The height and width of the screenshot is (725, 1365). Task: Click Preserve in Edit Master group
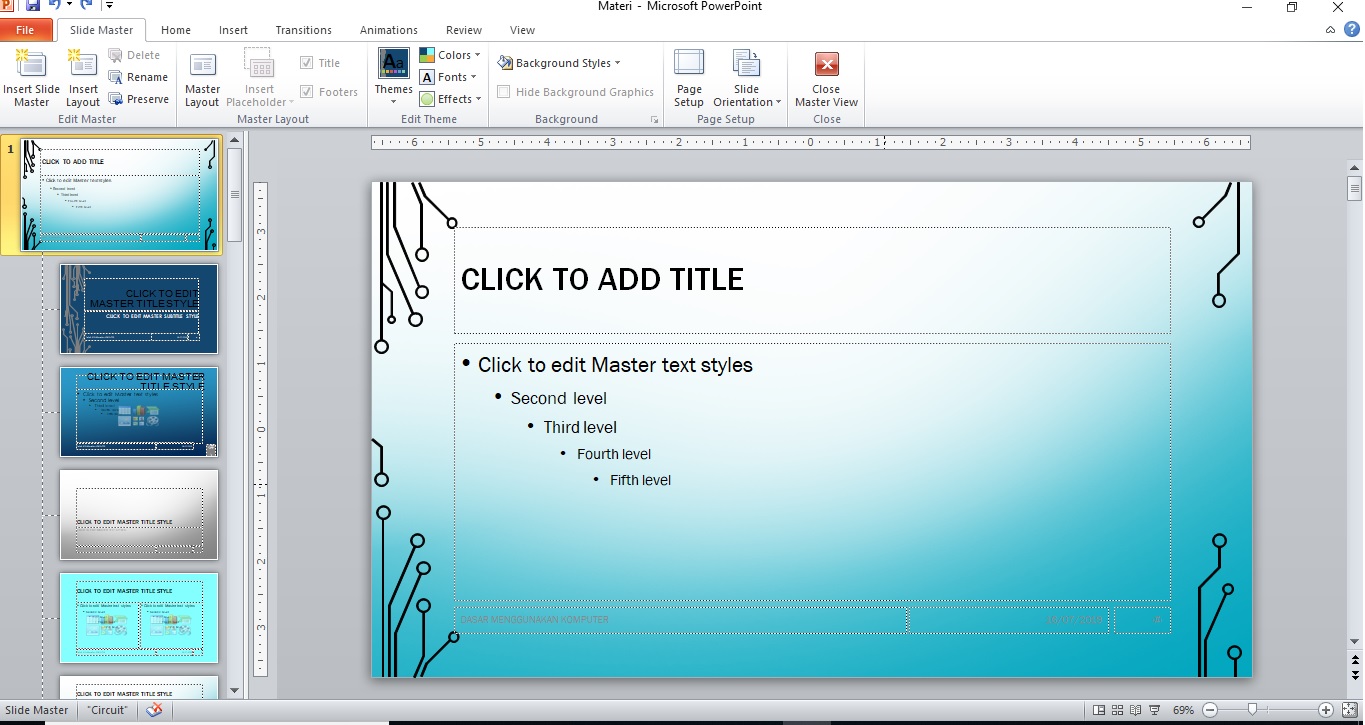pos(138,99)
